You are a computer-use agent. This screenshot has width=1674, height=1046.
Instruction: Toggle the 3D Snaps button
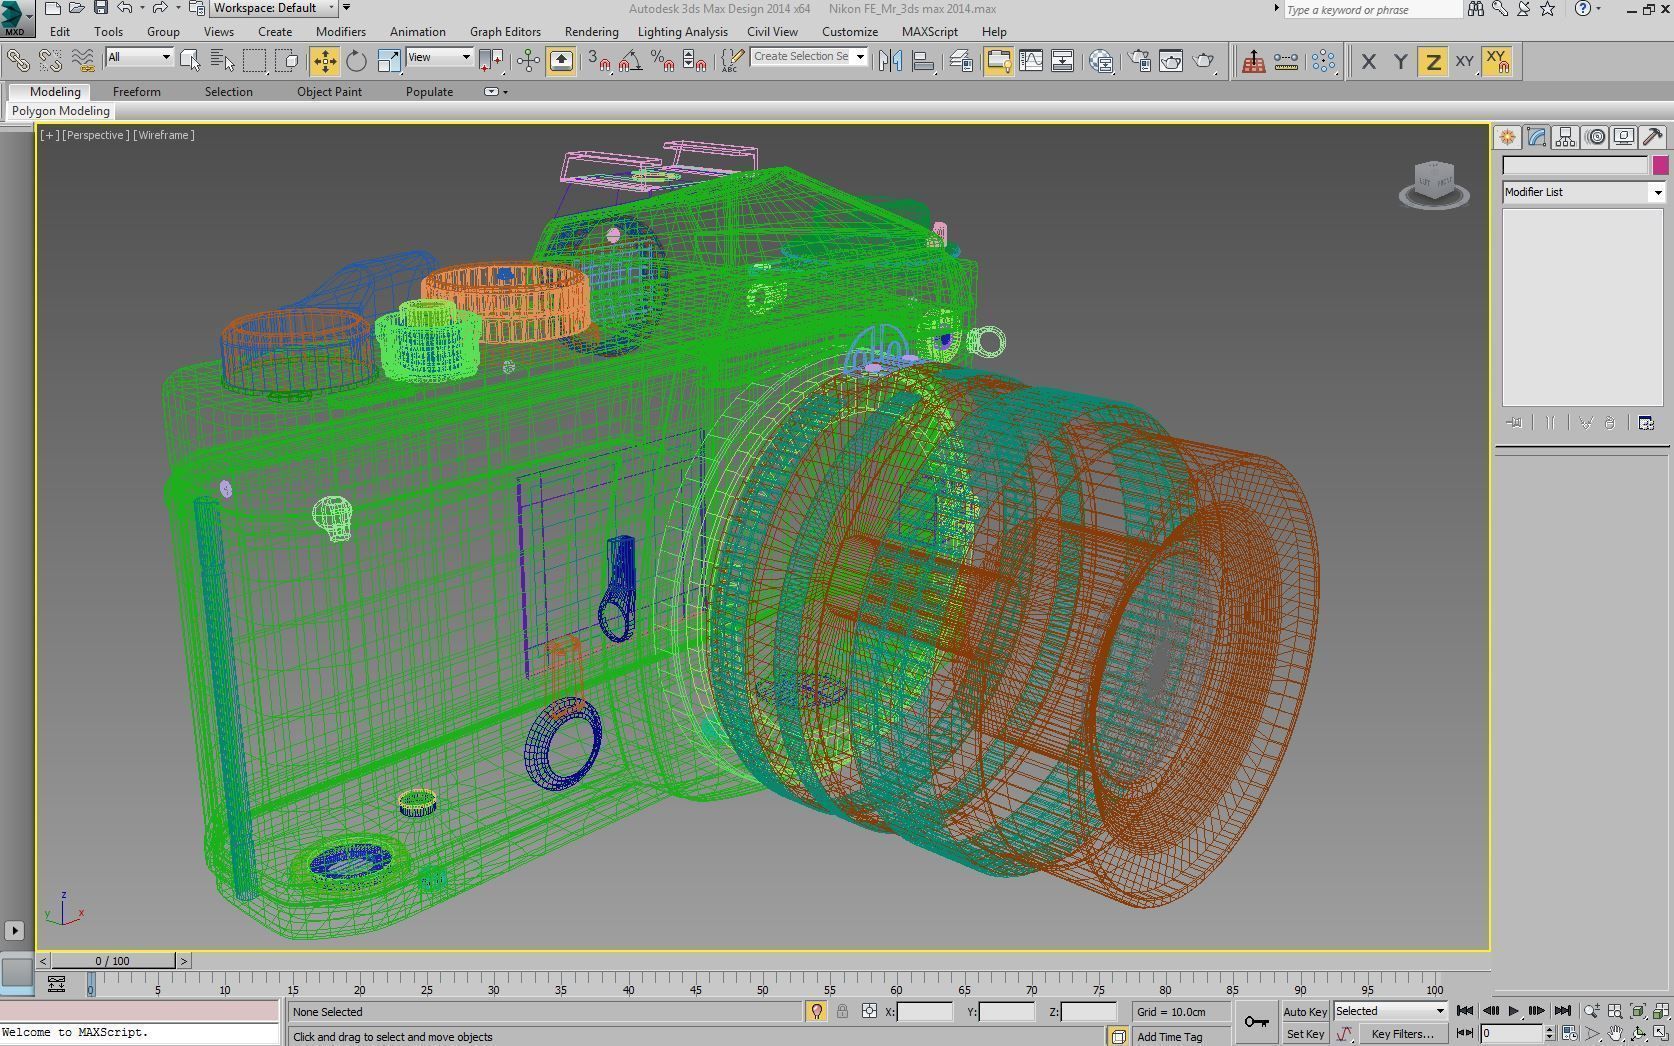click(x=598, y=61)
